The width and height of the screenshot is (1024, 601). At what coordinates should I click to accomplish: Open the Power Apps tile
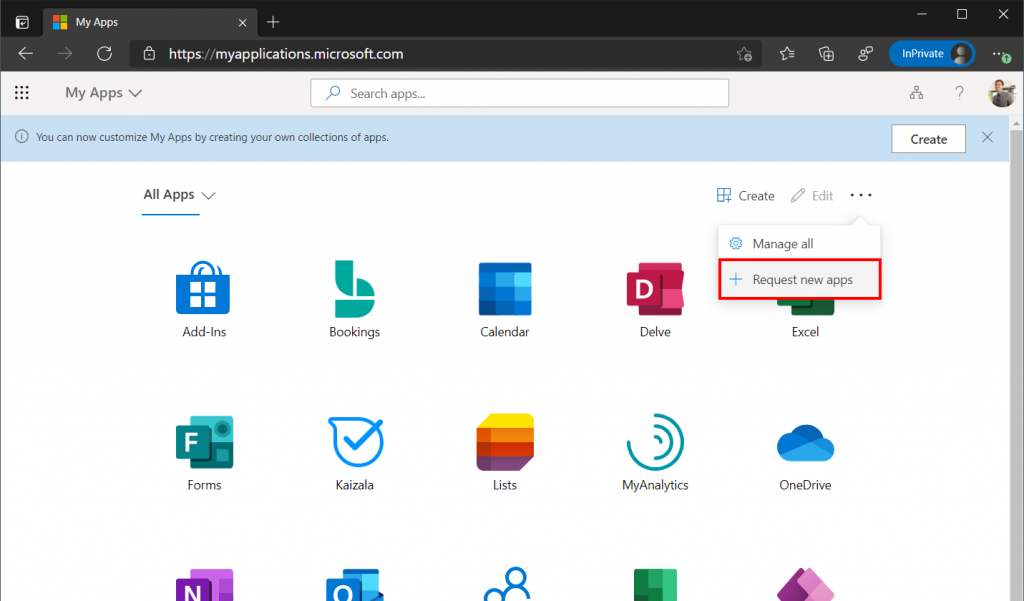(805, 585)
